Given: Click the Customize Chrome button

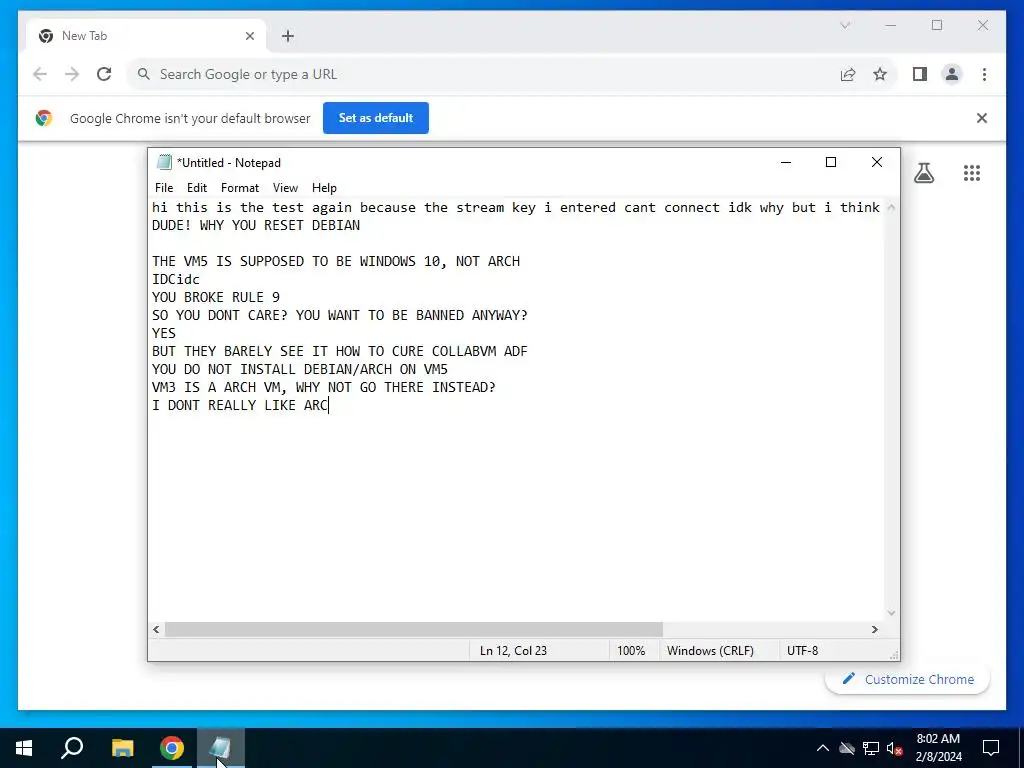Looking at the screenshot, I should click(908, 679).
